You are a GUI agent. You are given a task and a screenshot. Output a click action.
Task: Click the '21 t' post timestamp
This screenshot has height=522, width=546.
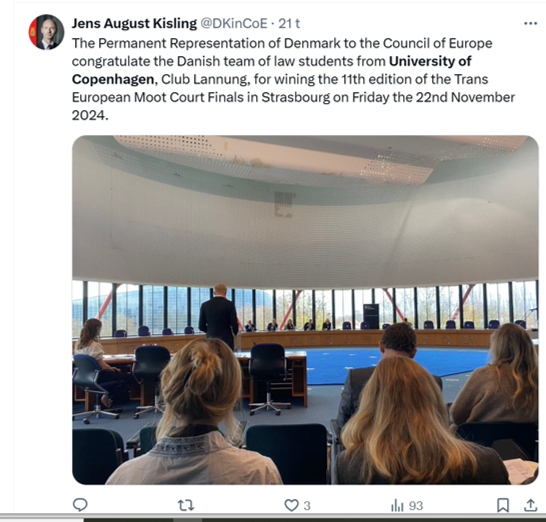289,23
